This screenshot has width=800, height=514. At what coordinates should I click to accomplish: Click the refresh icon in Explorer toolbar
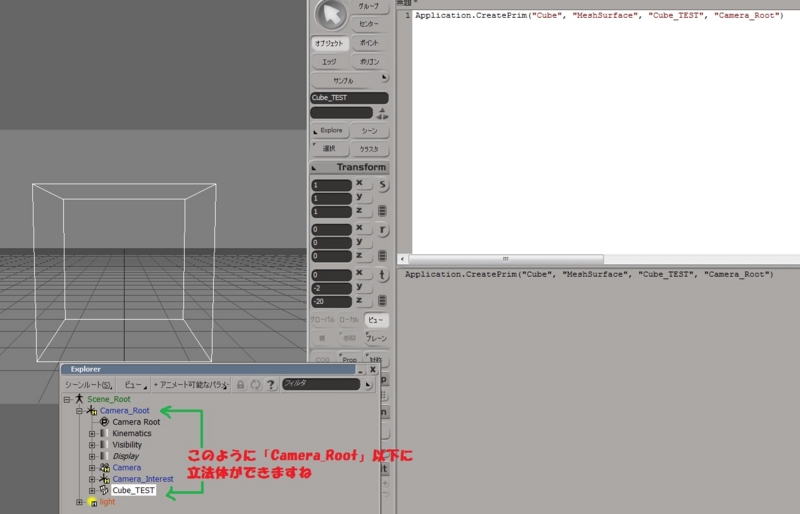(255, 384)
